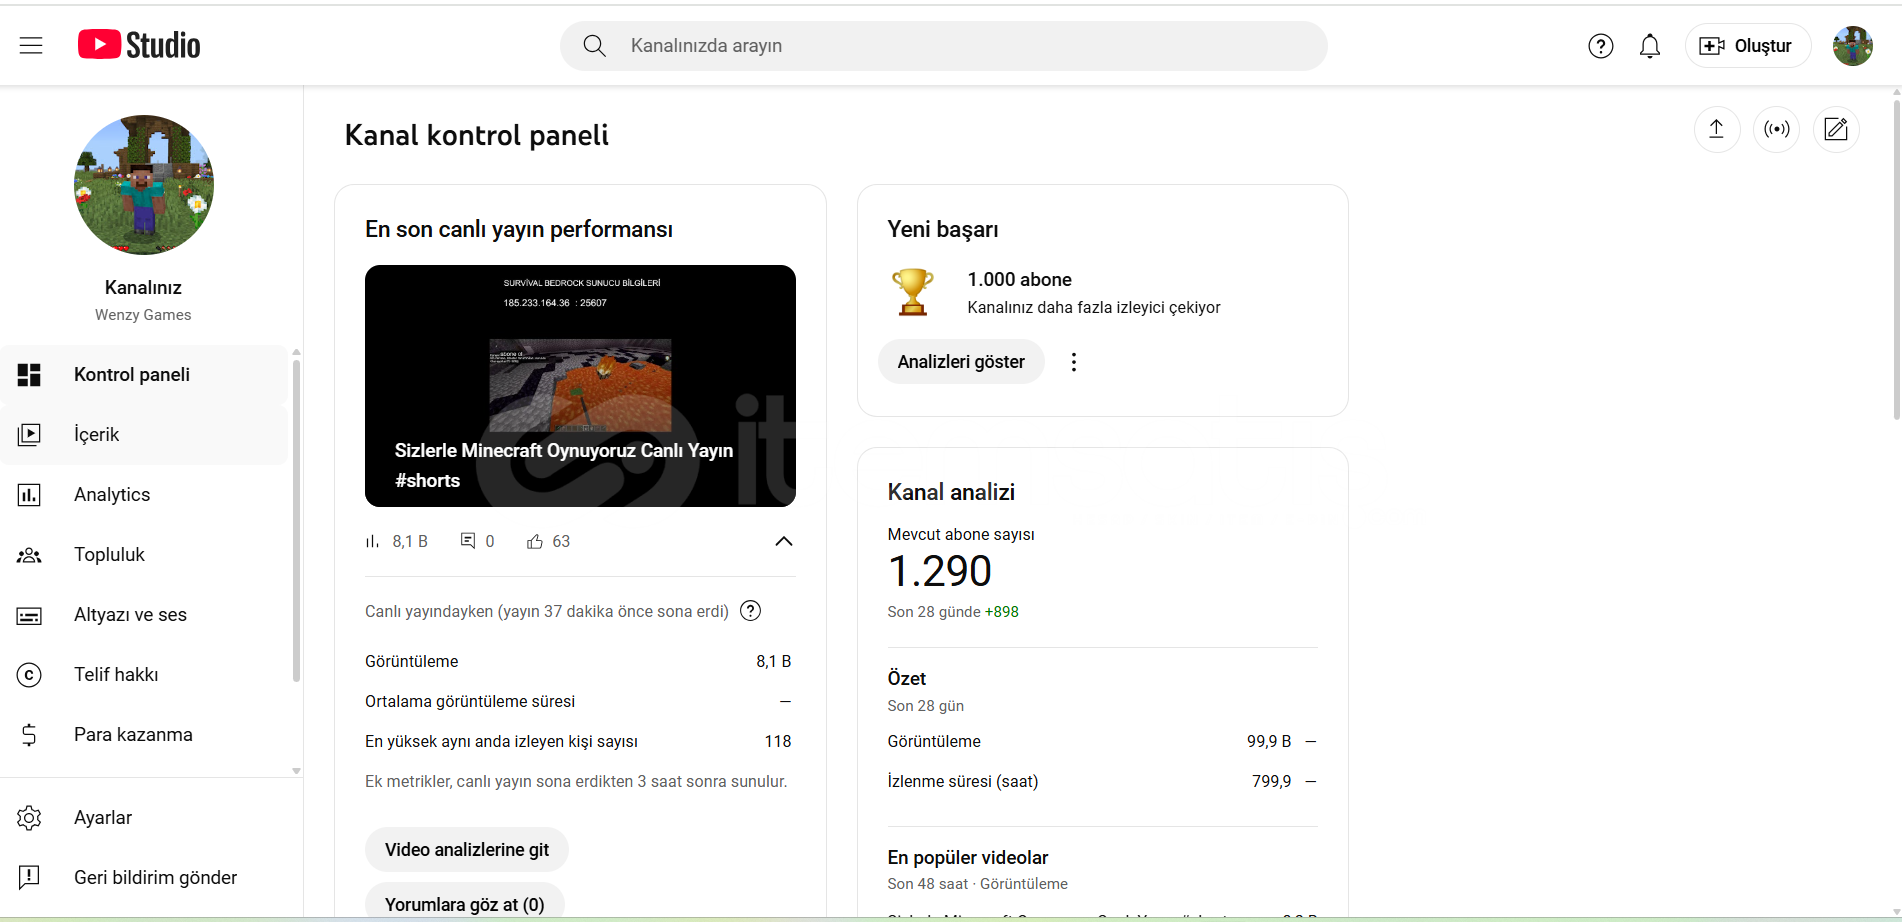Viewport: 1902px width, 922px height.
Task: Open the three-dot menu next to Analizleri göster
Action: point(1074,362)
